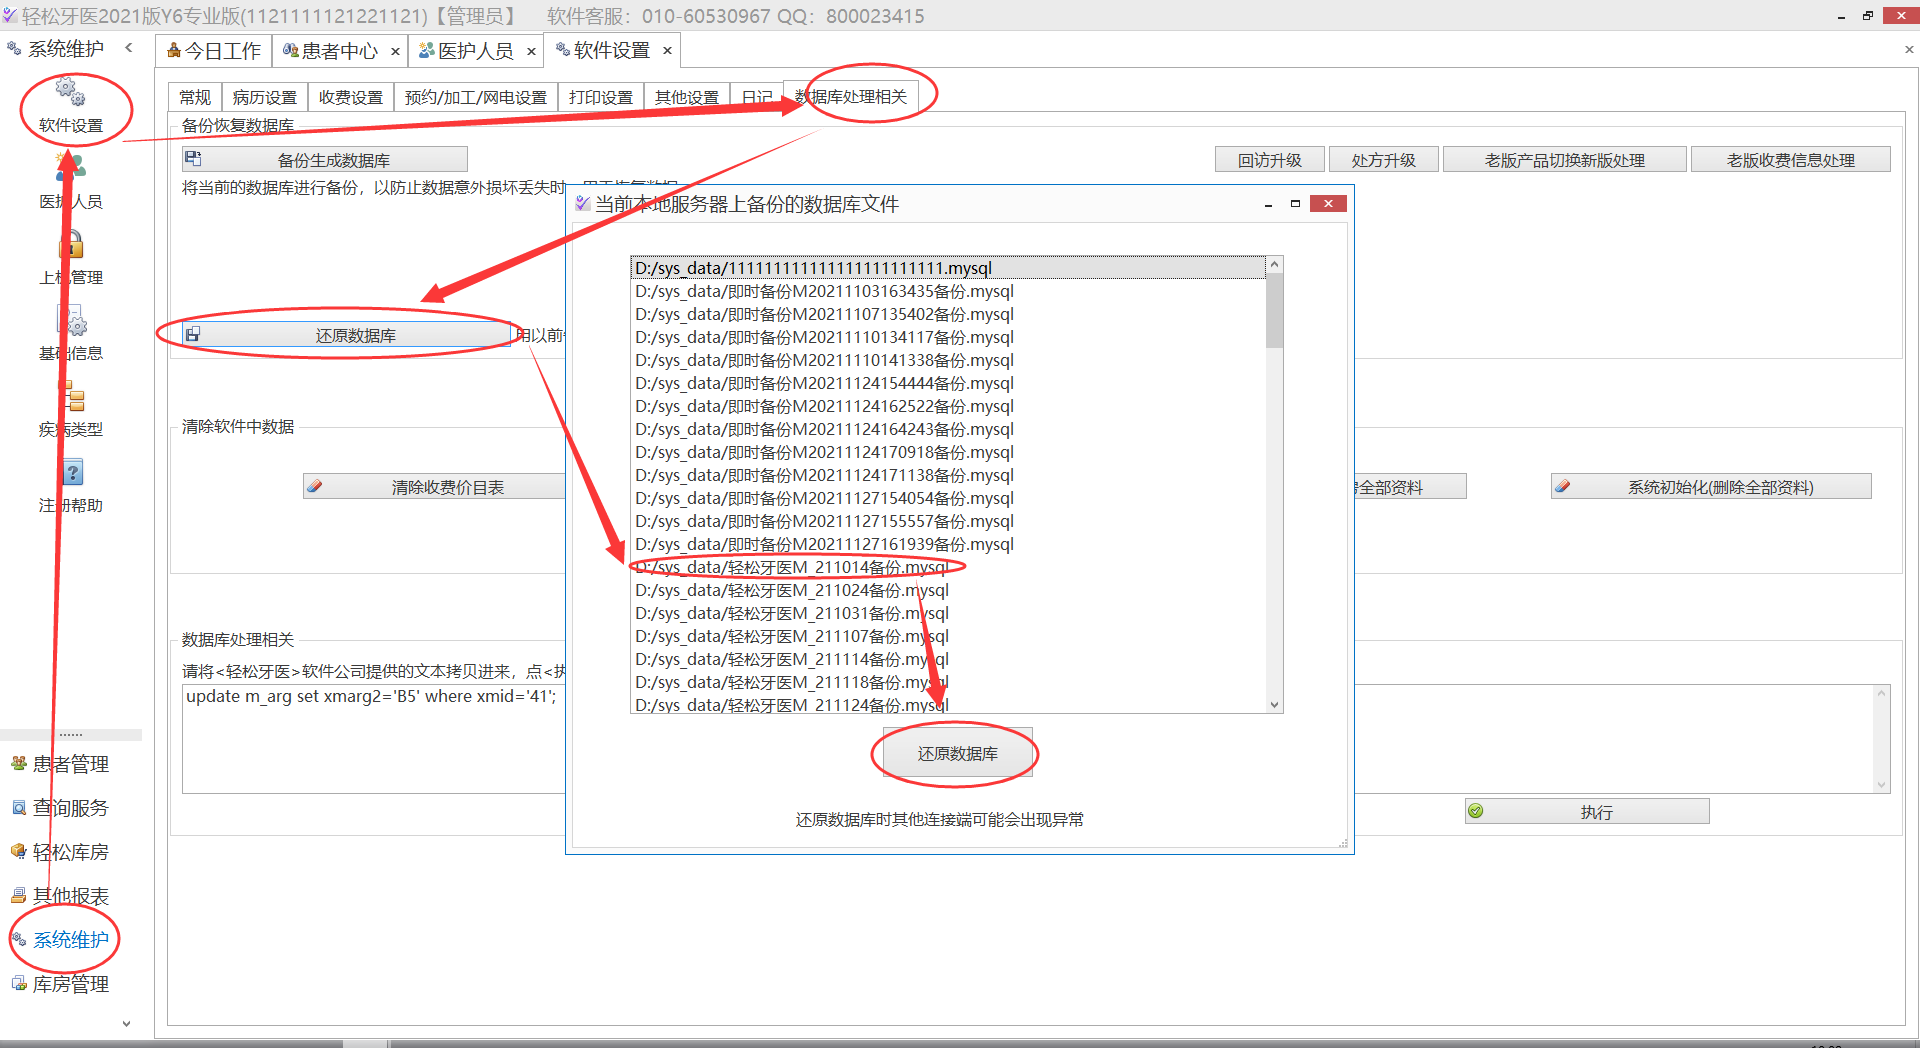
Task: Open 医护人员 sidebar icon
Action: [70, 170]
